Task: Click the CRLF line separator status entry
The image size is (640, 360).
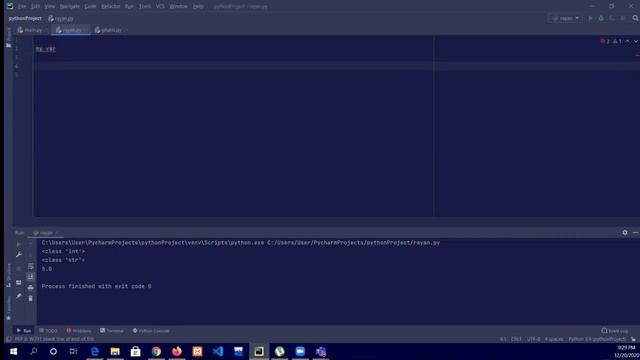Action: click(x=516, y=339)
